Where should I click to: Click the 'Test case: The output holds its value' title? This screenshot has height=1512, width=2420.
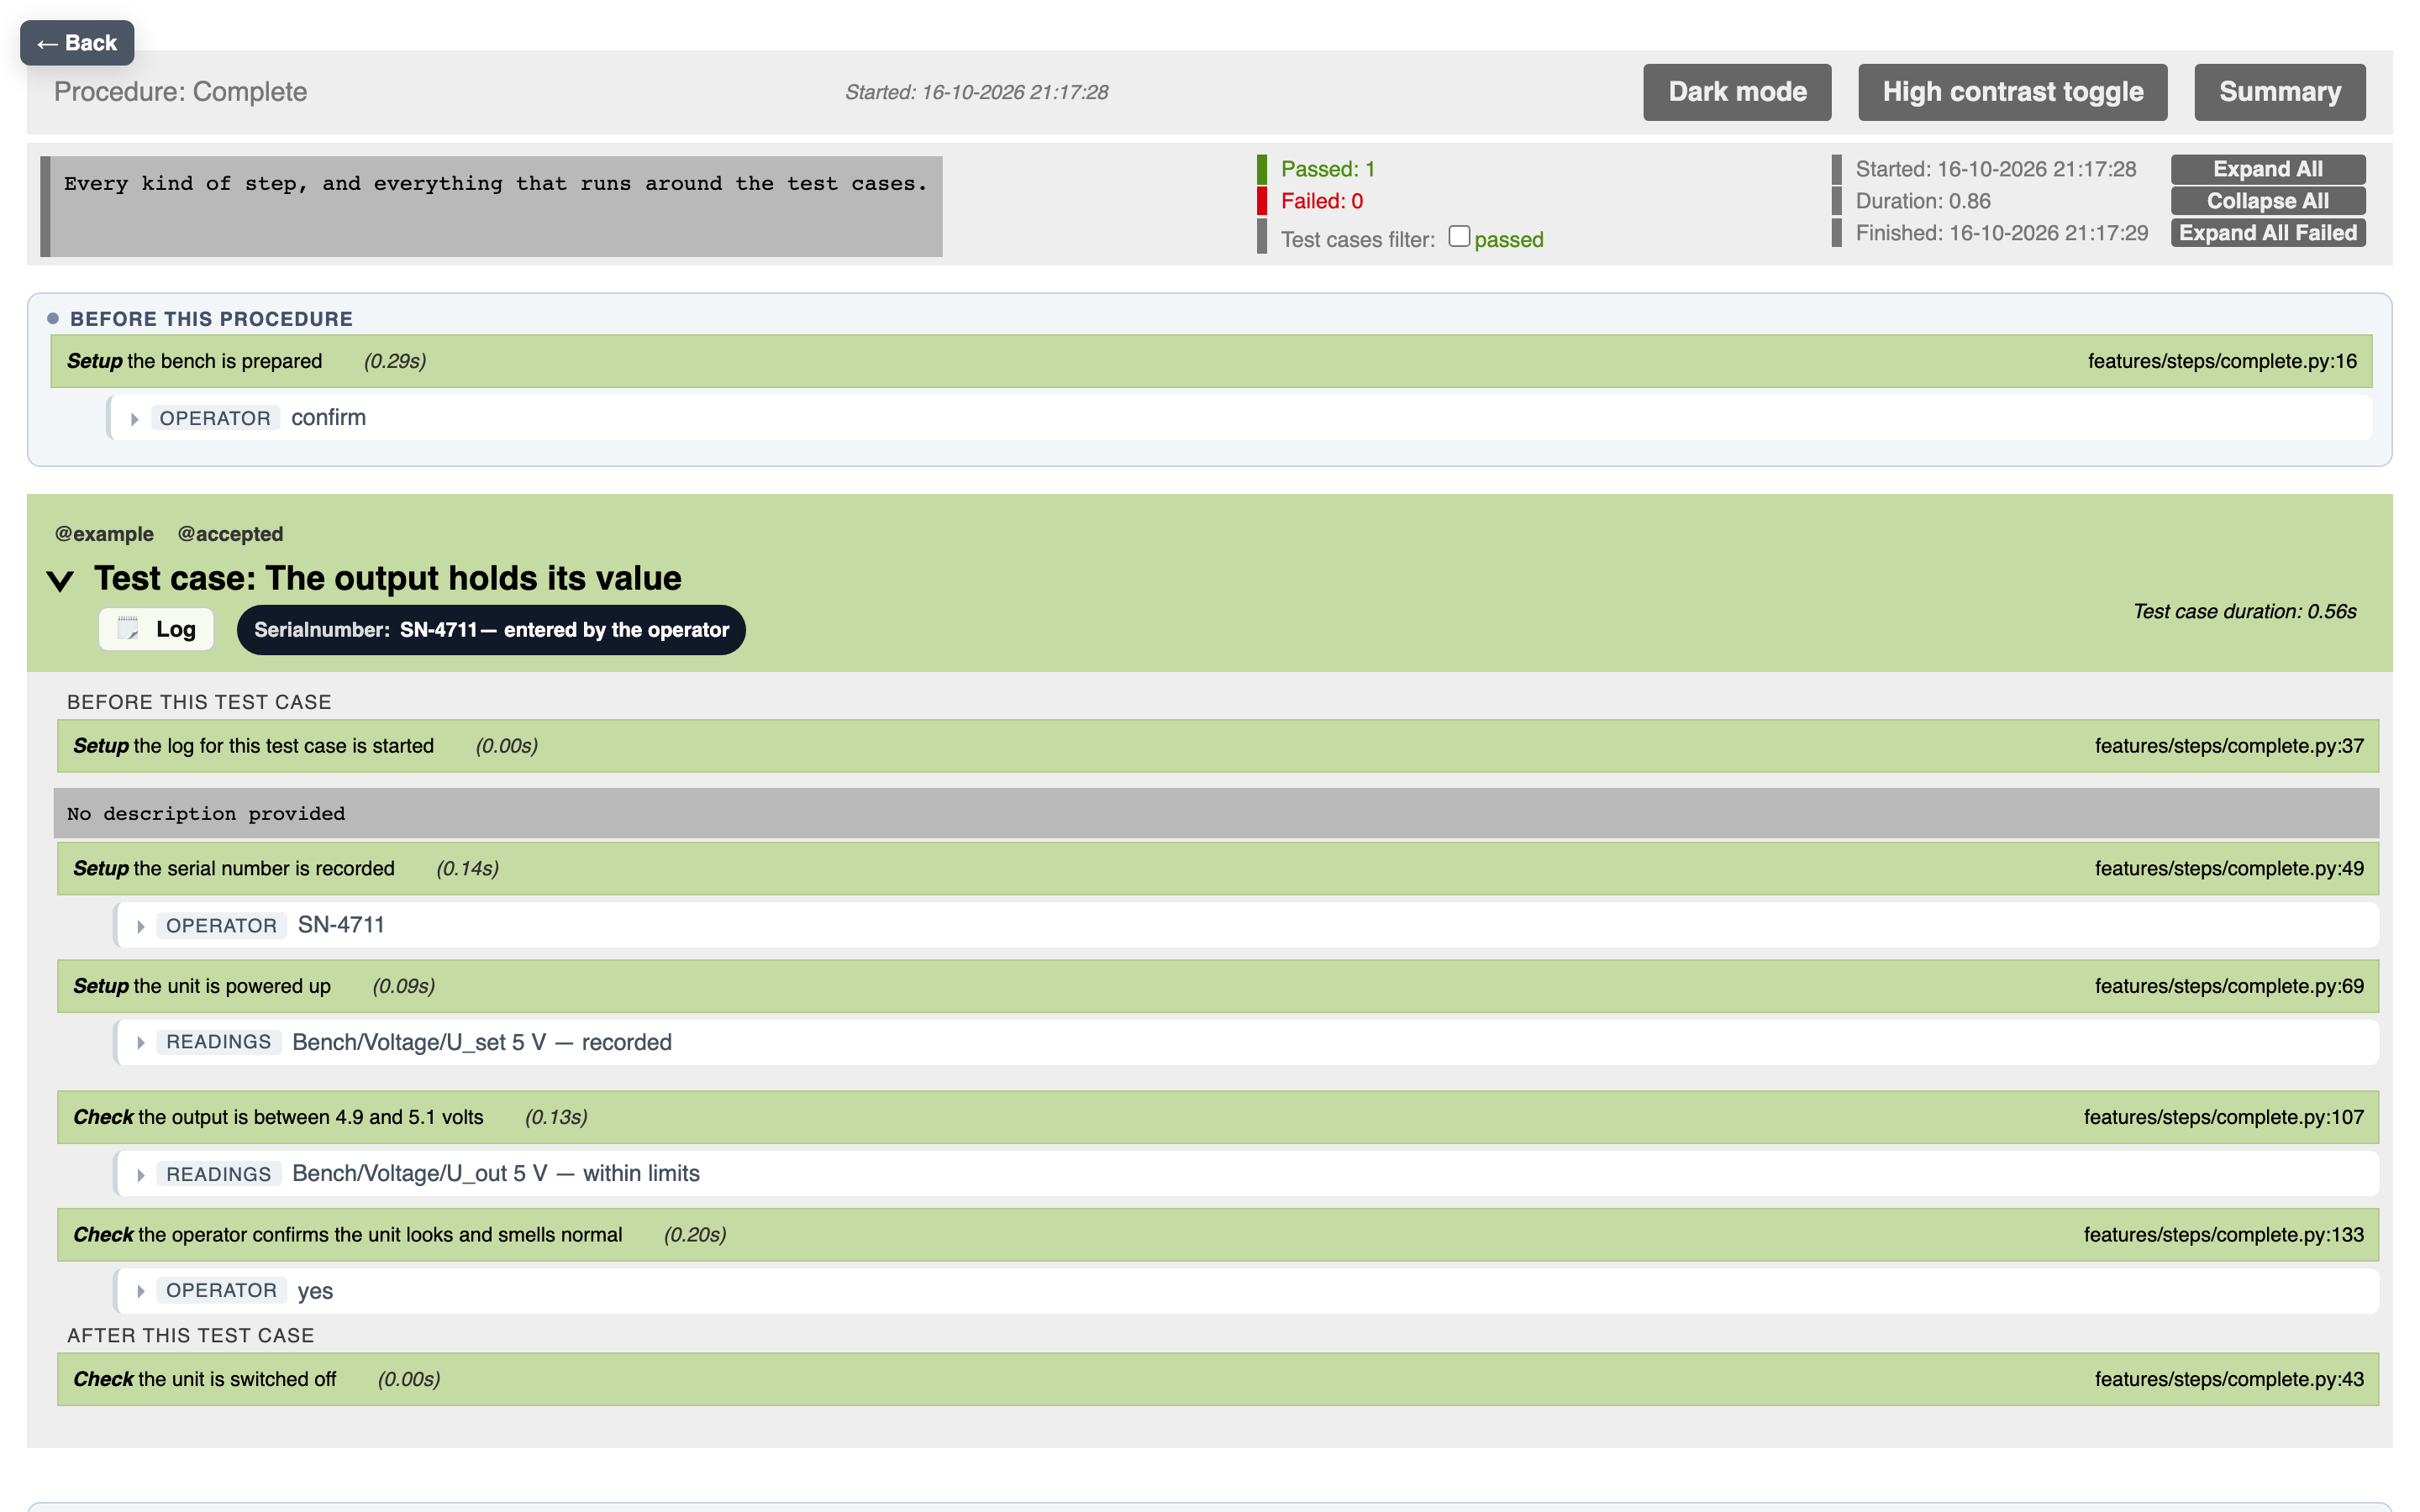point(388,578)
